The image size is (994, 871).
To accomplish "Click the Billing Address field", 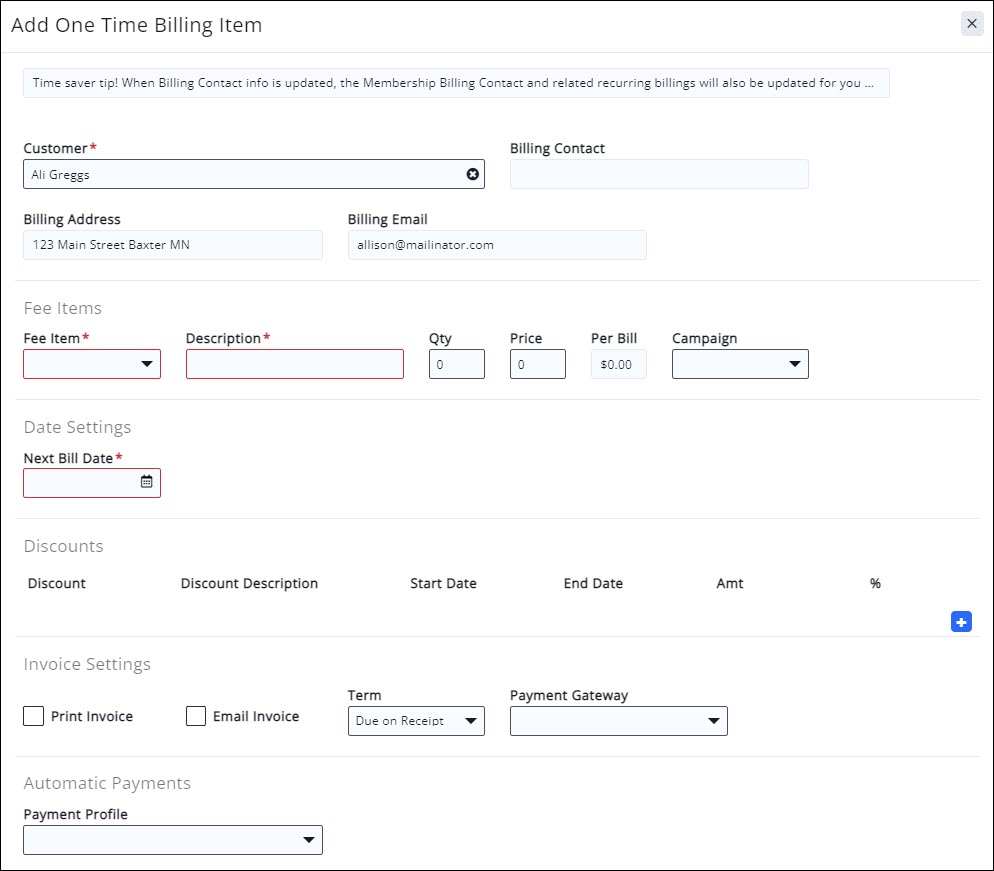I will point(172,245).
